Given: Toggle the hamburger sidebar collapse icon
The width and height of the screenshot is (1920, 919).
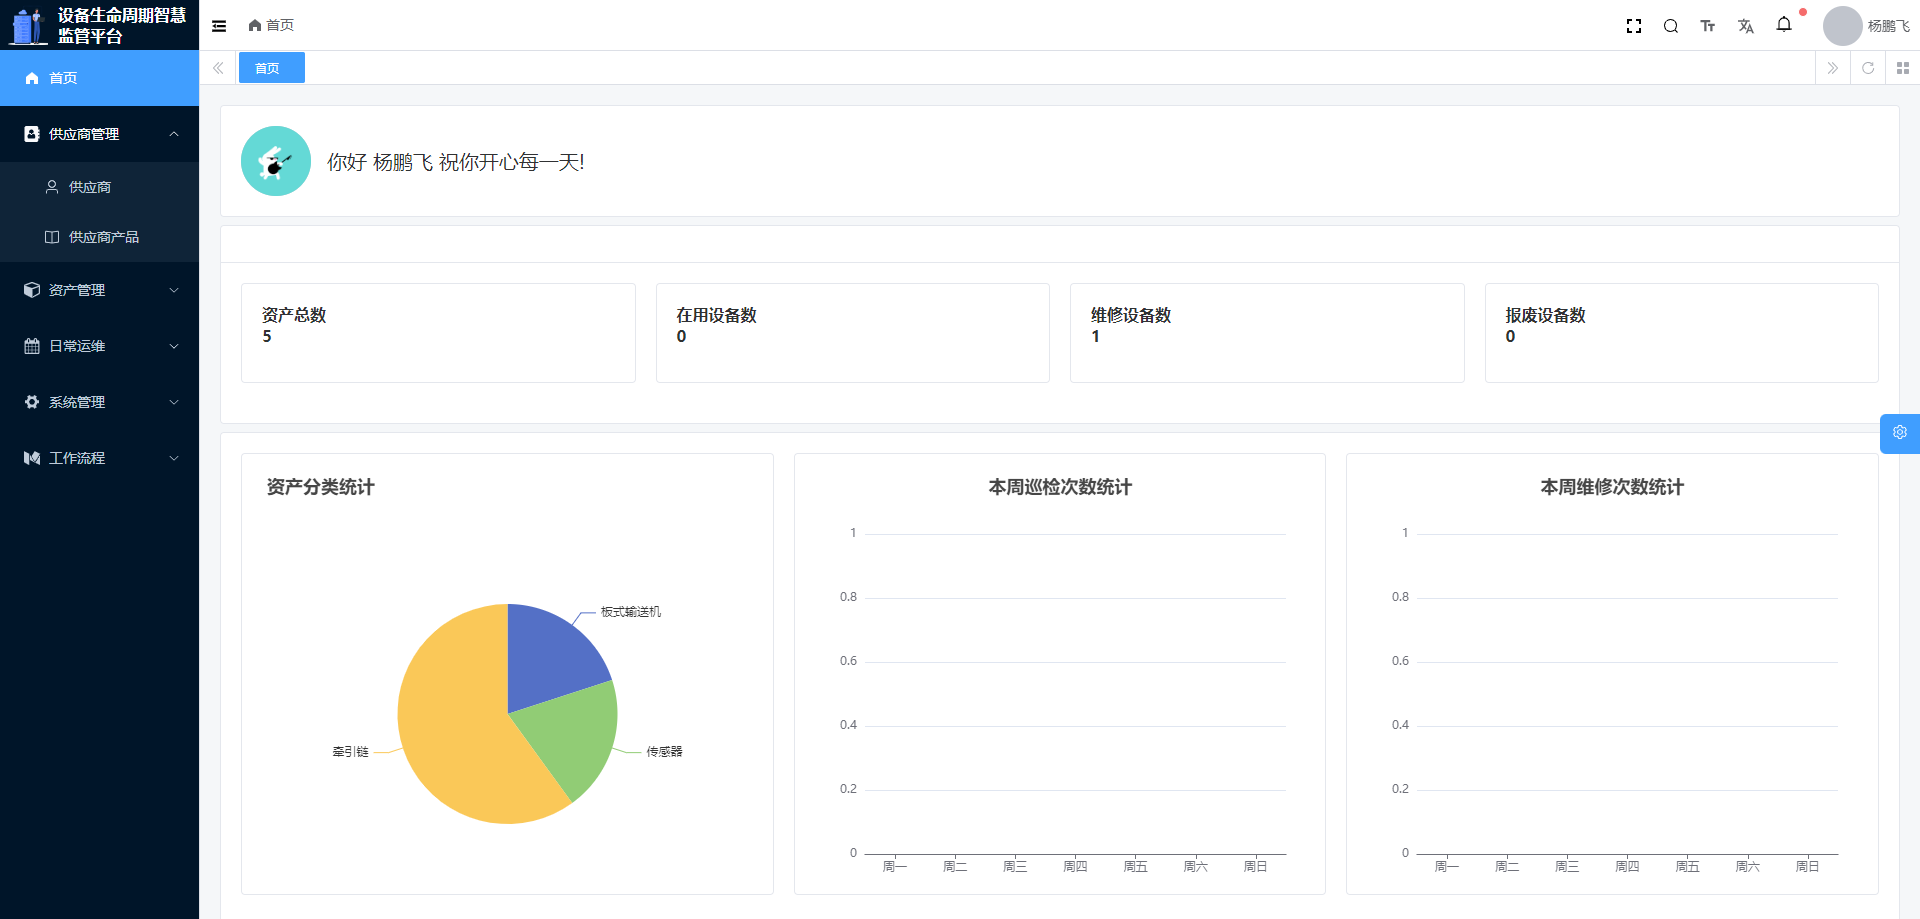Looking at the screenshot, I should [x=219, y=26].
